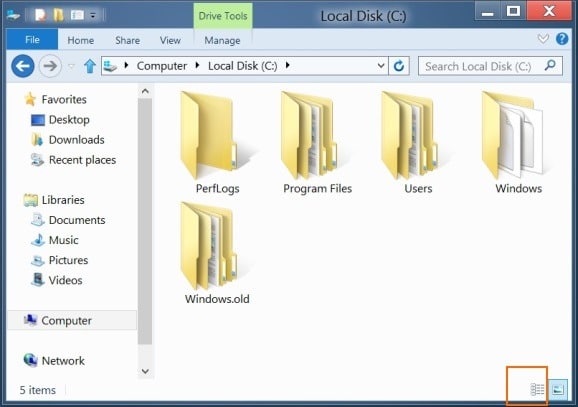Click the Windows.old folder name

[x=217, y=299]
